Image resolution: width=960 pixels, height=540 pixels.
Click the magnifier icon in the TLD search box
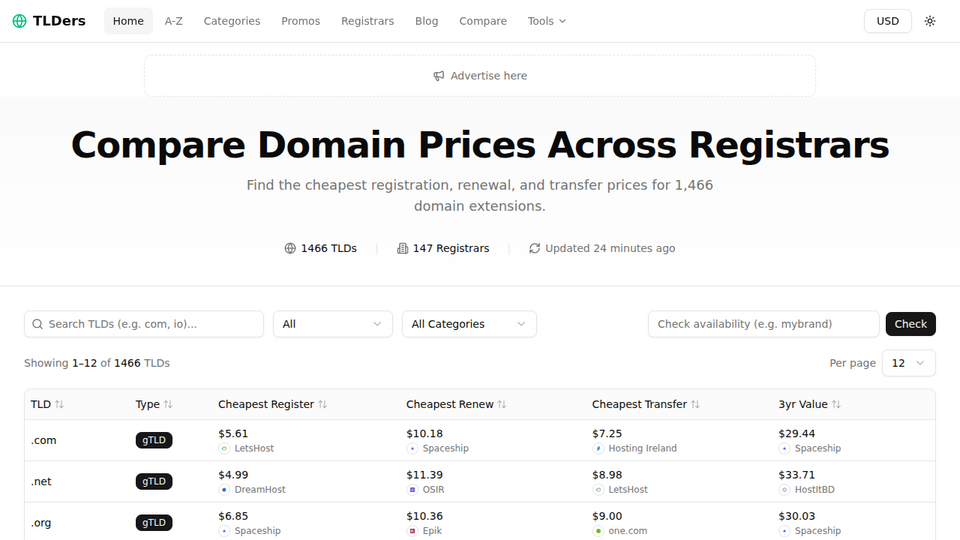[37, 324]
